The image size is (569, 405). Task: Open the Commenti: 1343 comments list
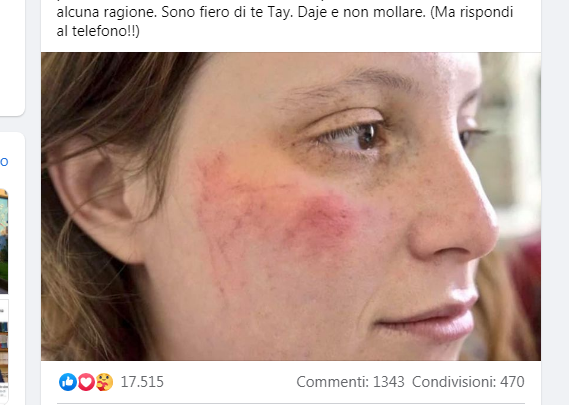tap(350, 382)
